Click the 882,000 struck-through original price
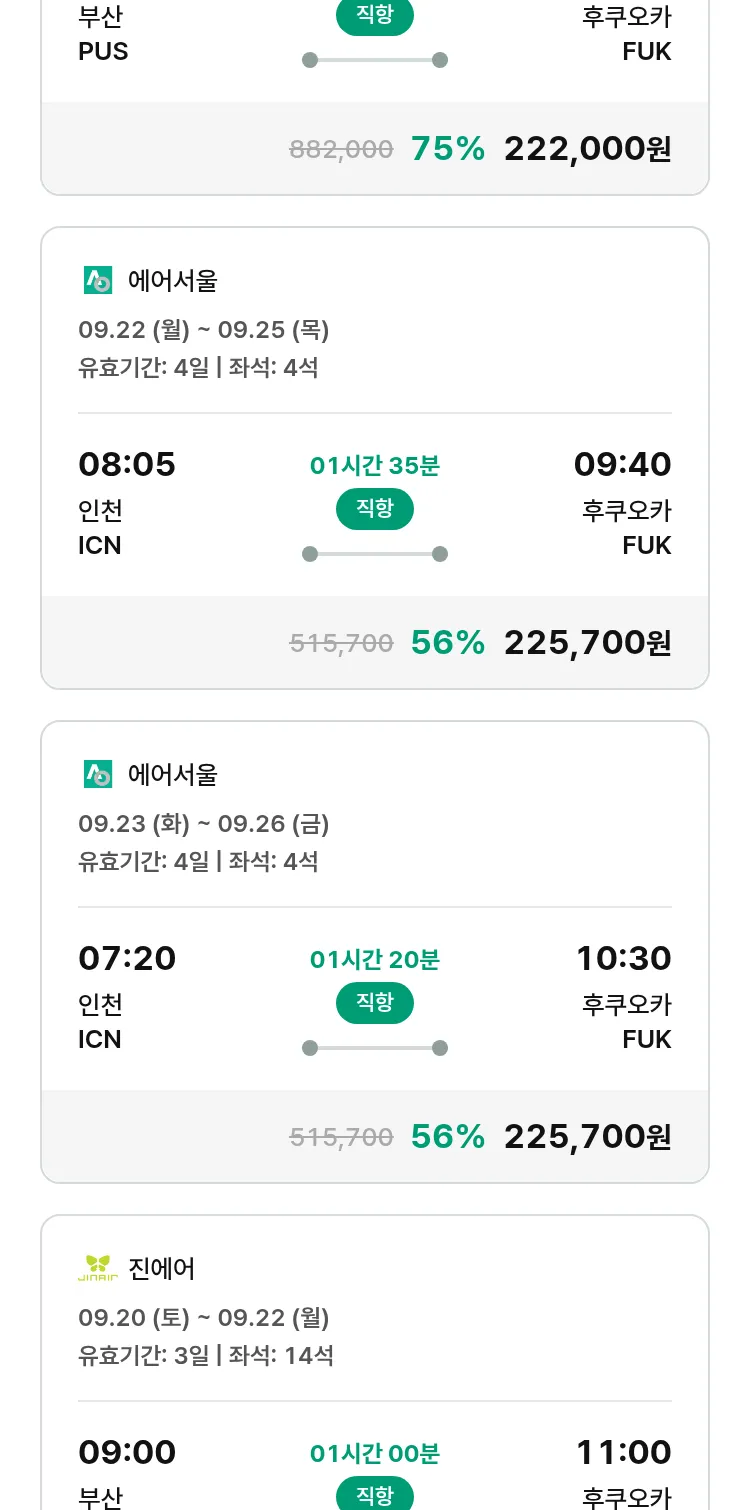Image resolution: width=750 pixels, height=1510 pixels. [341, 150]
